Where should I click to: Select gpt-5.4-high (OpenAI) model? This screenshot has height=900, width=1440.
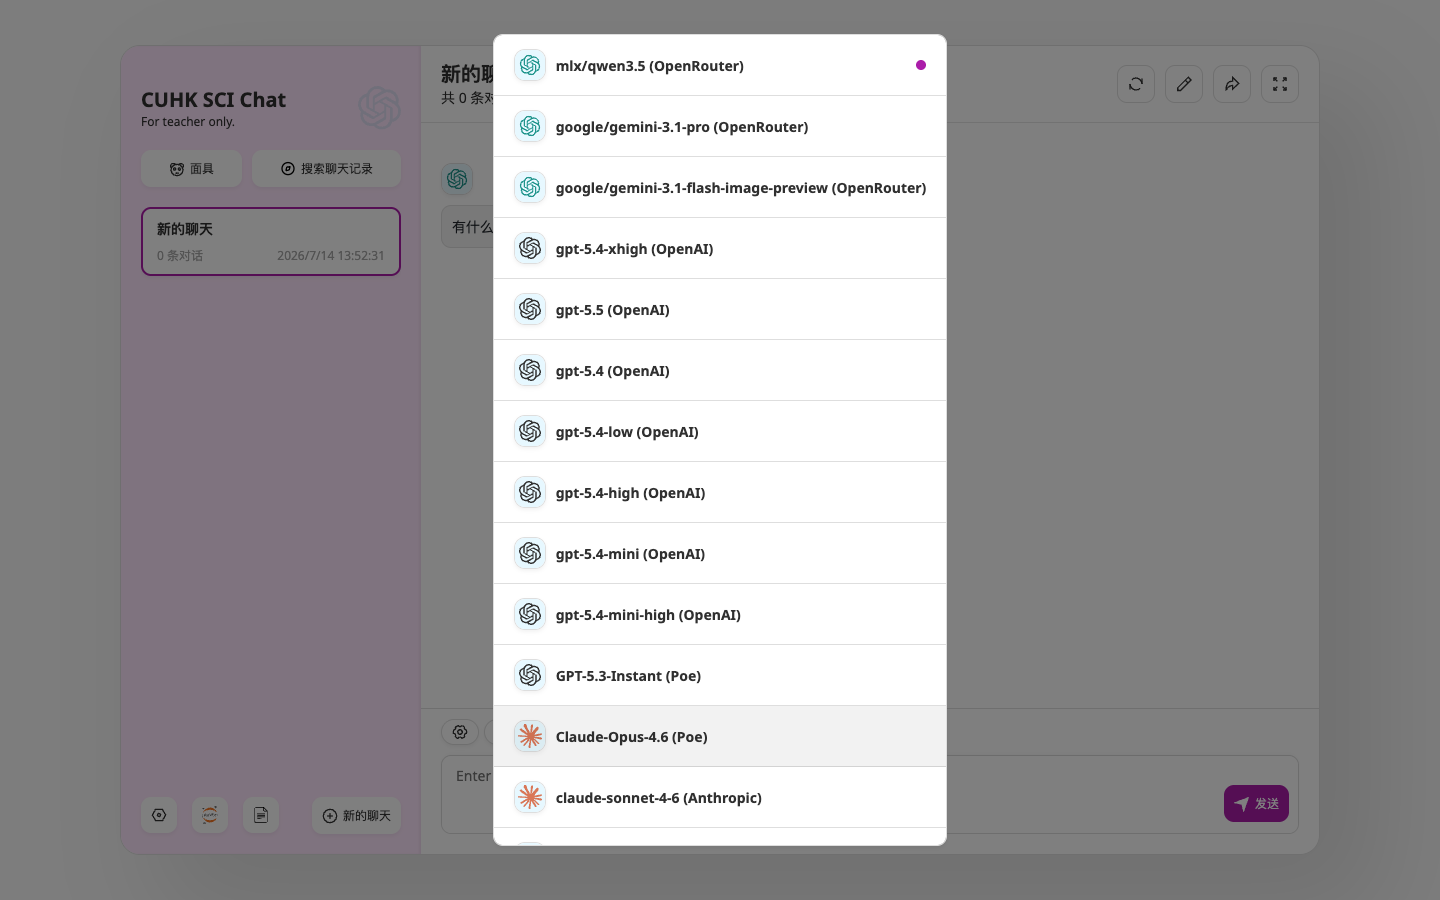(x=720, y=492)
